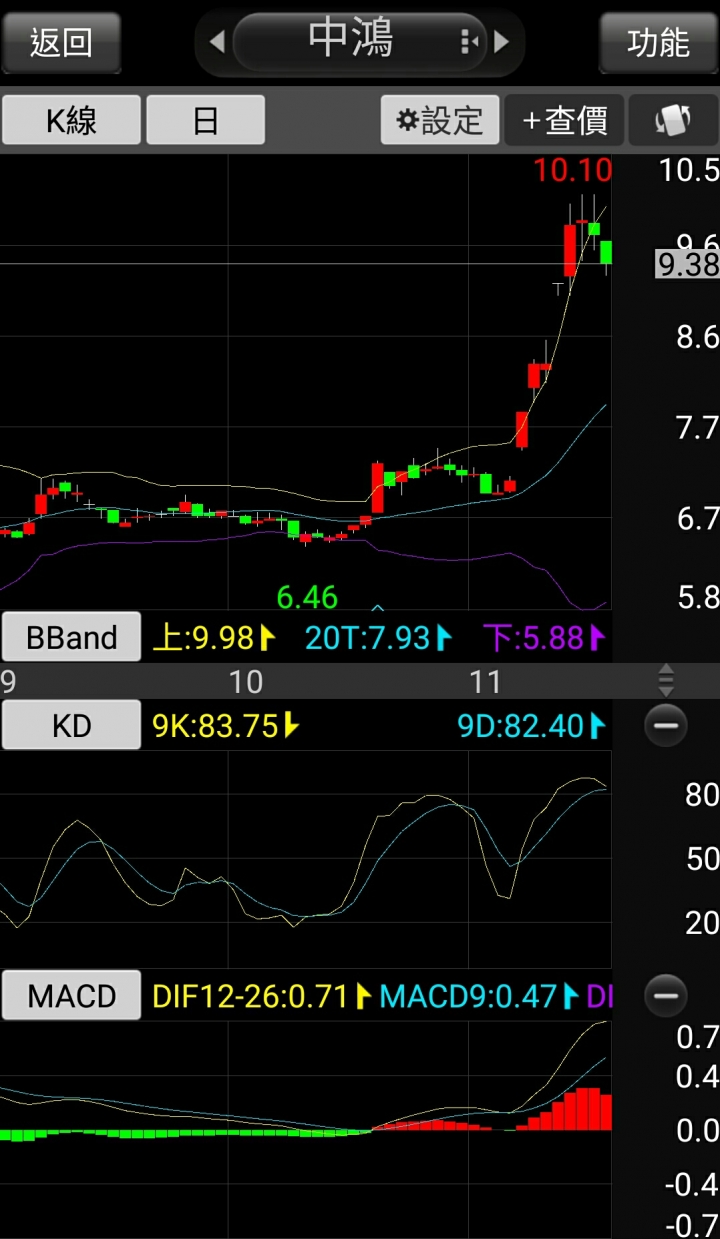Tap the month 10 axis label

pos(246,681)
